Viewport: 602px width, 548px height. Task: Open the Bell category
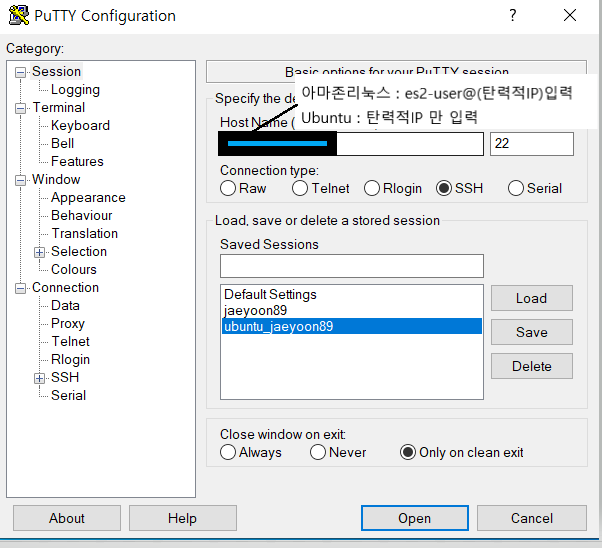[x=62, y=143]
